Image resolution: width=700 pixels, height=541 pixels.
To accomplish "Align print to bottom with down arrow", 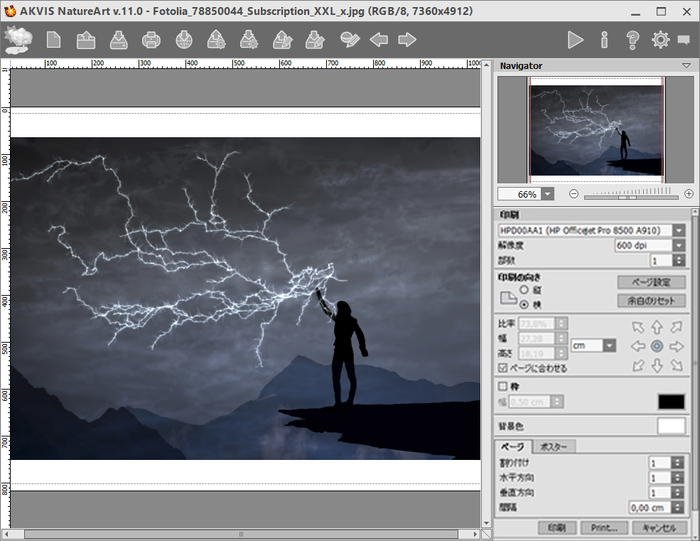I will point(657,365).
